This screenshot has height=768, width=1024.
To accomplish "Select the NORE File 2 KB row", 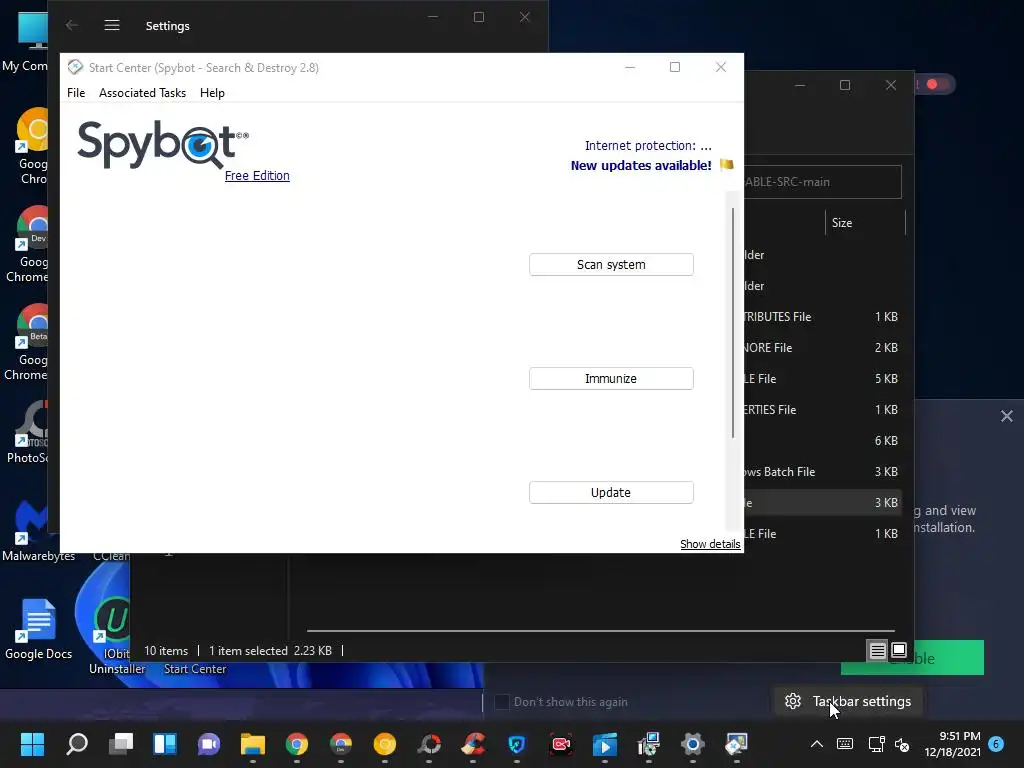I will pyautogui.click(x=823, y=347).
